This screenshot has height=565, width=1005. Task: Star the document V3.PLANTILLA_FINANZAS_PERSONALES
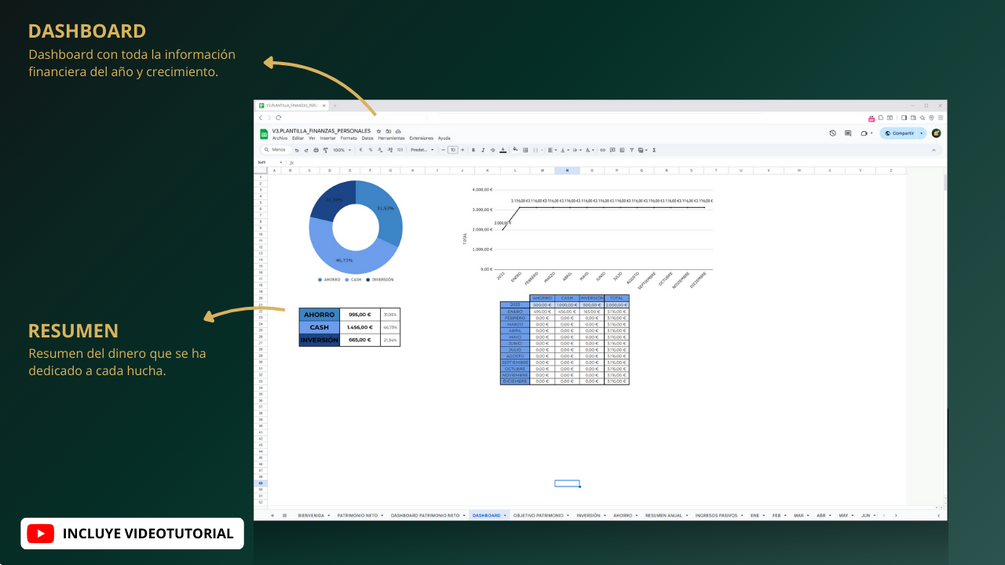click(x=379, y=131)
